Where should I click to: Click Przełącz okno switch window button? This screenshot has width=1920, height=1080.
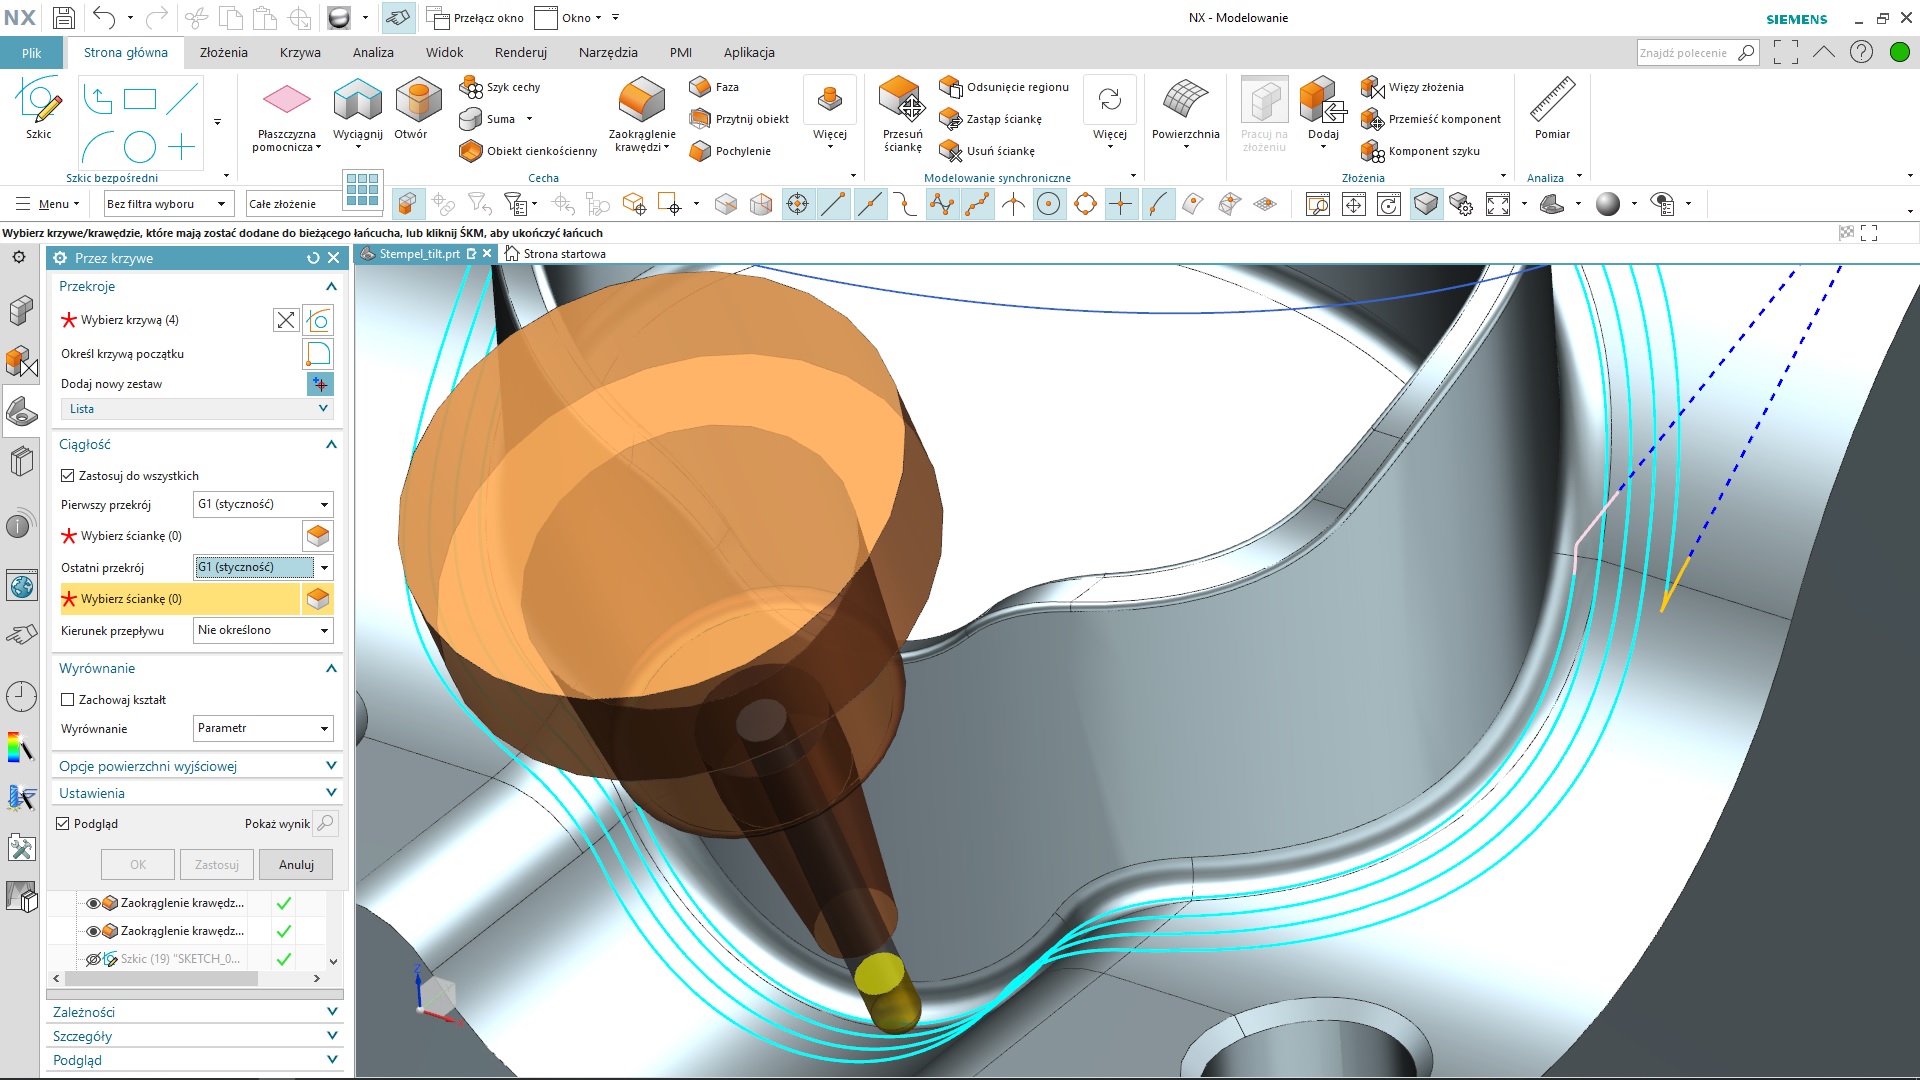[x=475, y=18]
